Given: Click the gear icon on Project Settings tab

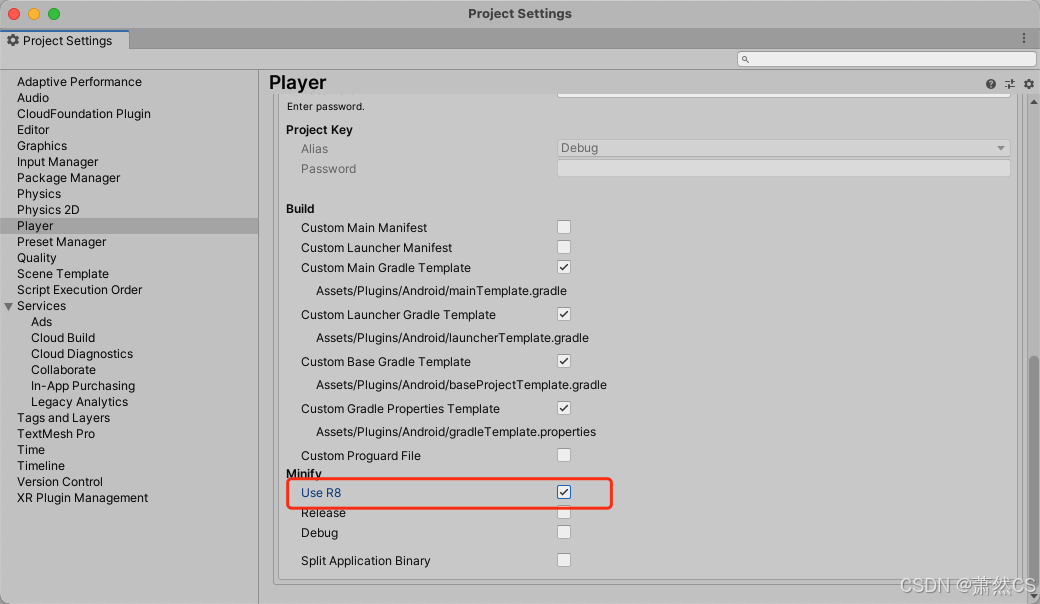Looking at the screenshot, I should tap(13, 40).
